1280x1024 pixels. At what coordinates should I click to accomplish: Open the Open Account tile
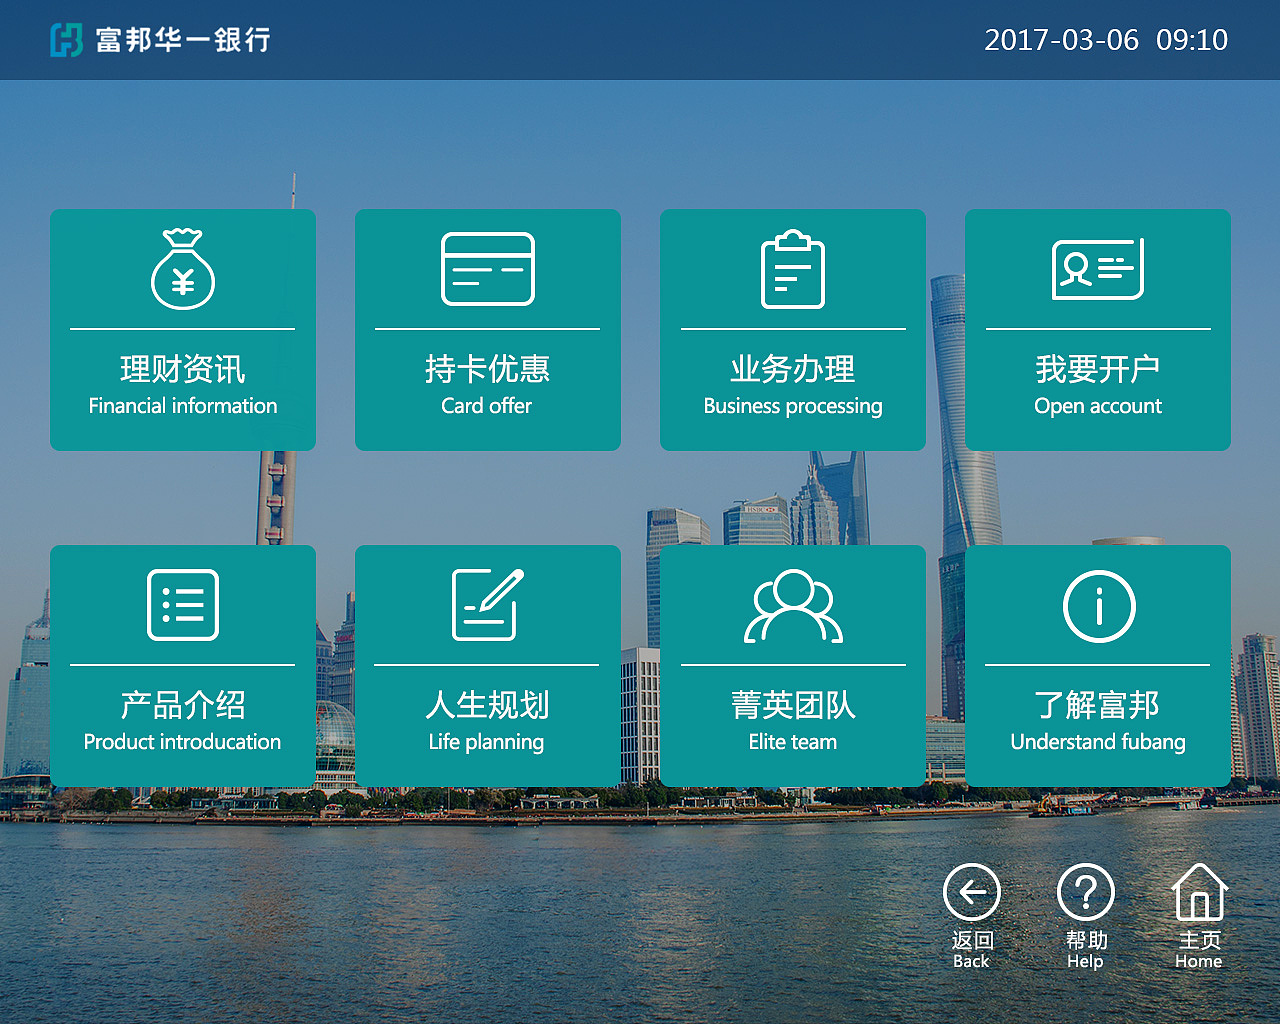pyautogui.click(x=1097, y=330)
